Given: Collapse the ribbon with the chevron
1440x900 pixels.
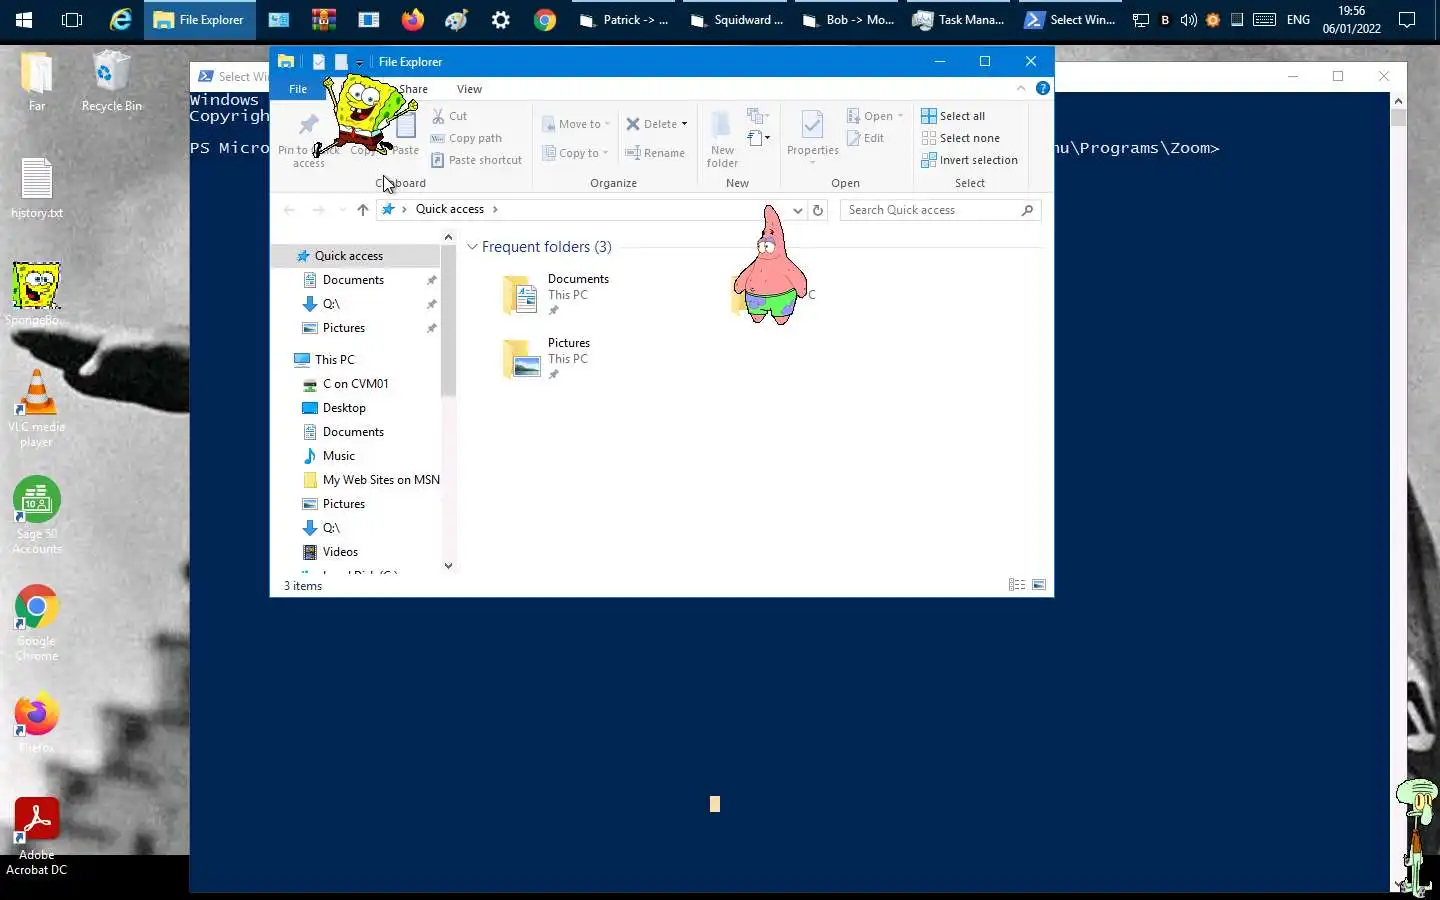Looking at the screenshot, I should [x=1021, y=89].
